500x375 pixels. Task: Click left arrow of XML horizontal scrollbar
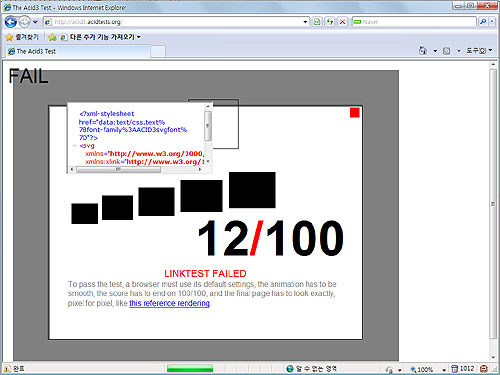click(x=72, y=169)
